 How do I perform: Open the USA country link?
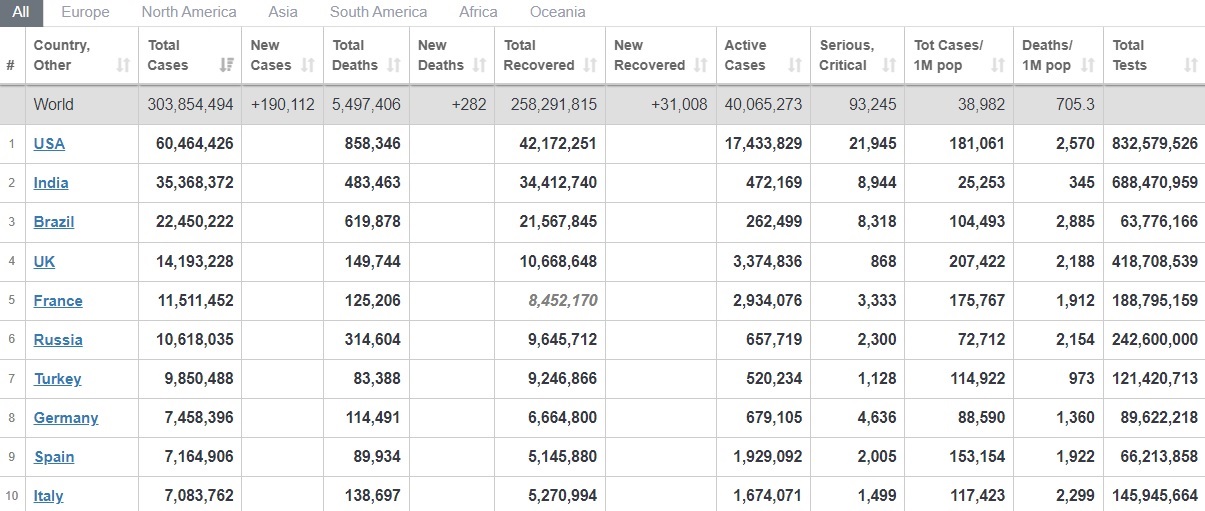(x=49, y=143)
